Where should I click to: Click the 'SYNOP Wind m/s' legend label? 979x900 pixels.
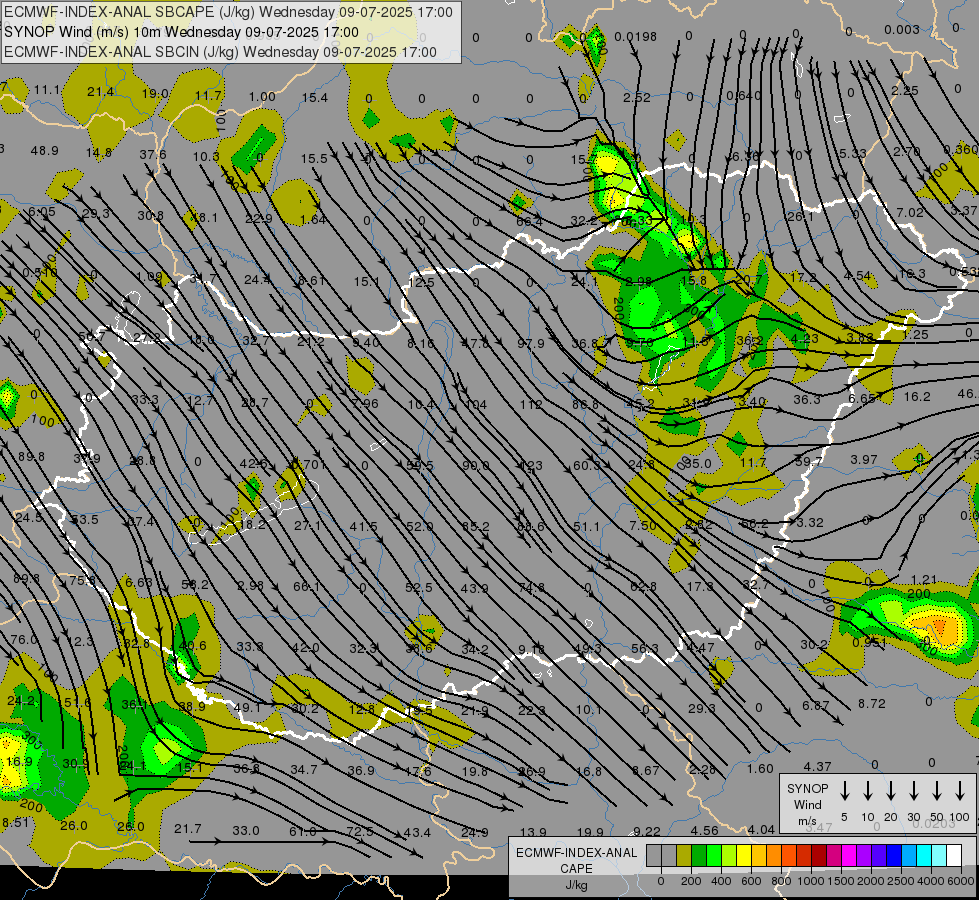(807, 804)
